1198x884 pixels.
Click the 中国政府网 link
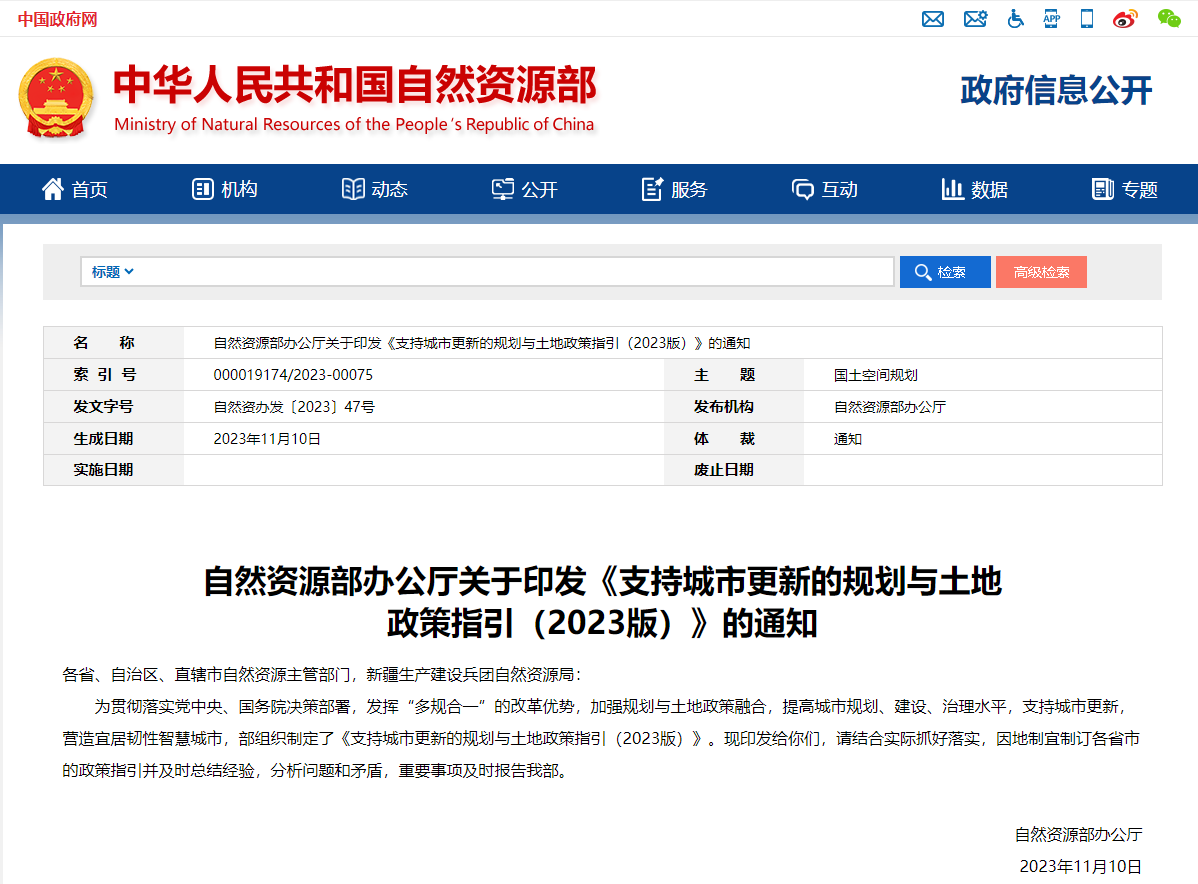coord(57,20)
